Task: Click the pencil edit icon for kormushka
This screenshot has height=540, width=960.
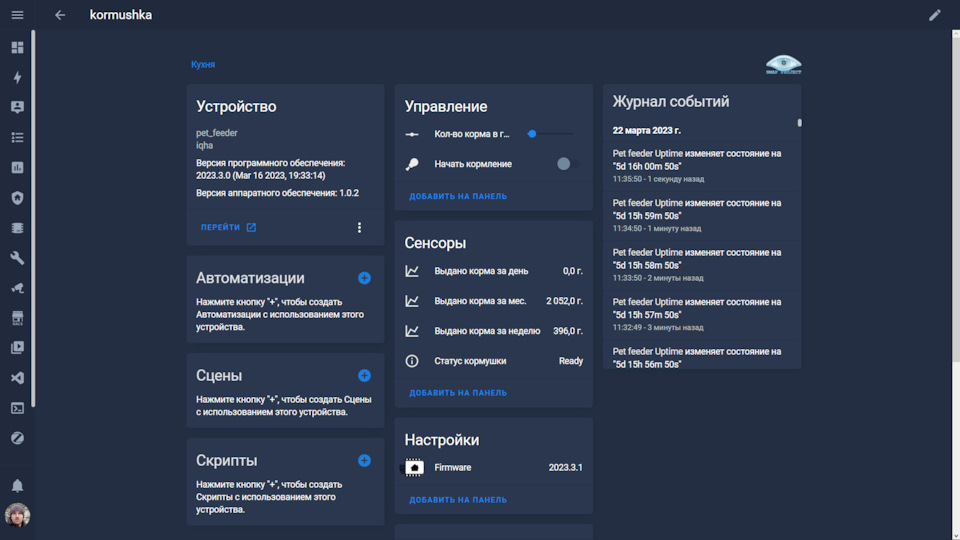Action: point(935,15)
